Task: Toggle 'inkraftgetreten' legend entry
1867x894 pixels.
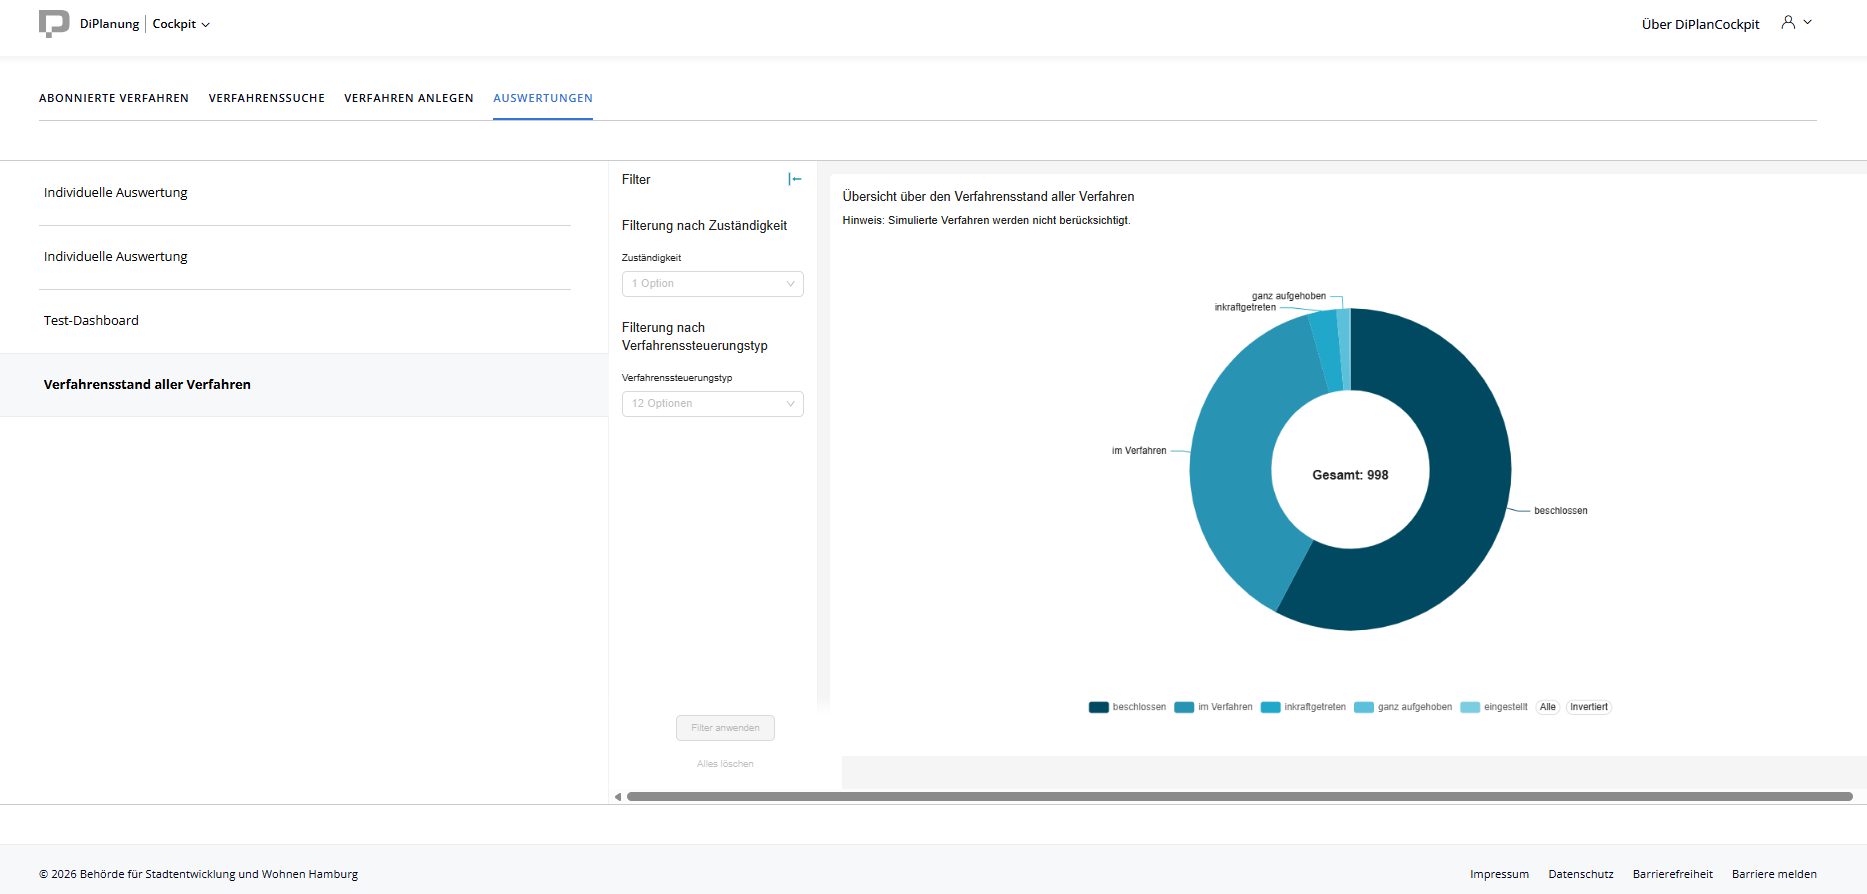Action: [1303, 707]
